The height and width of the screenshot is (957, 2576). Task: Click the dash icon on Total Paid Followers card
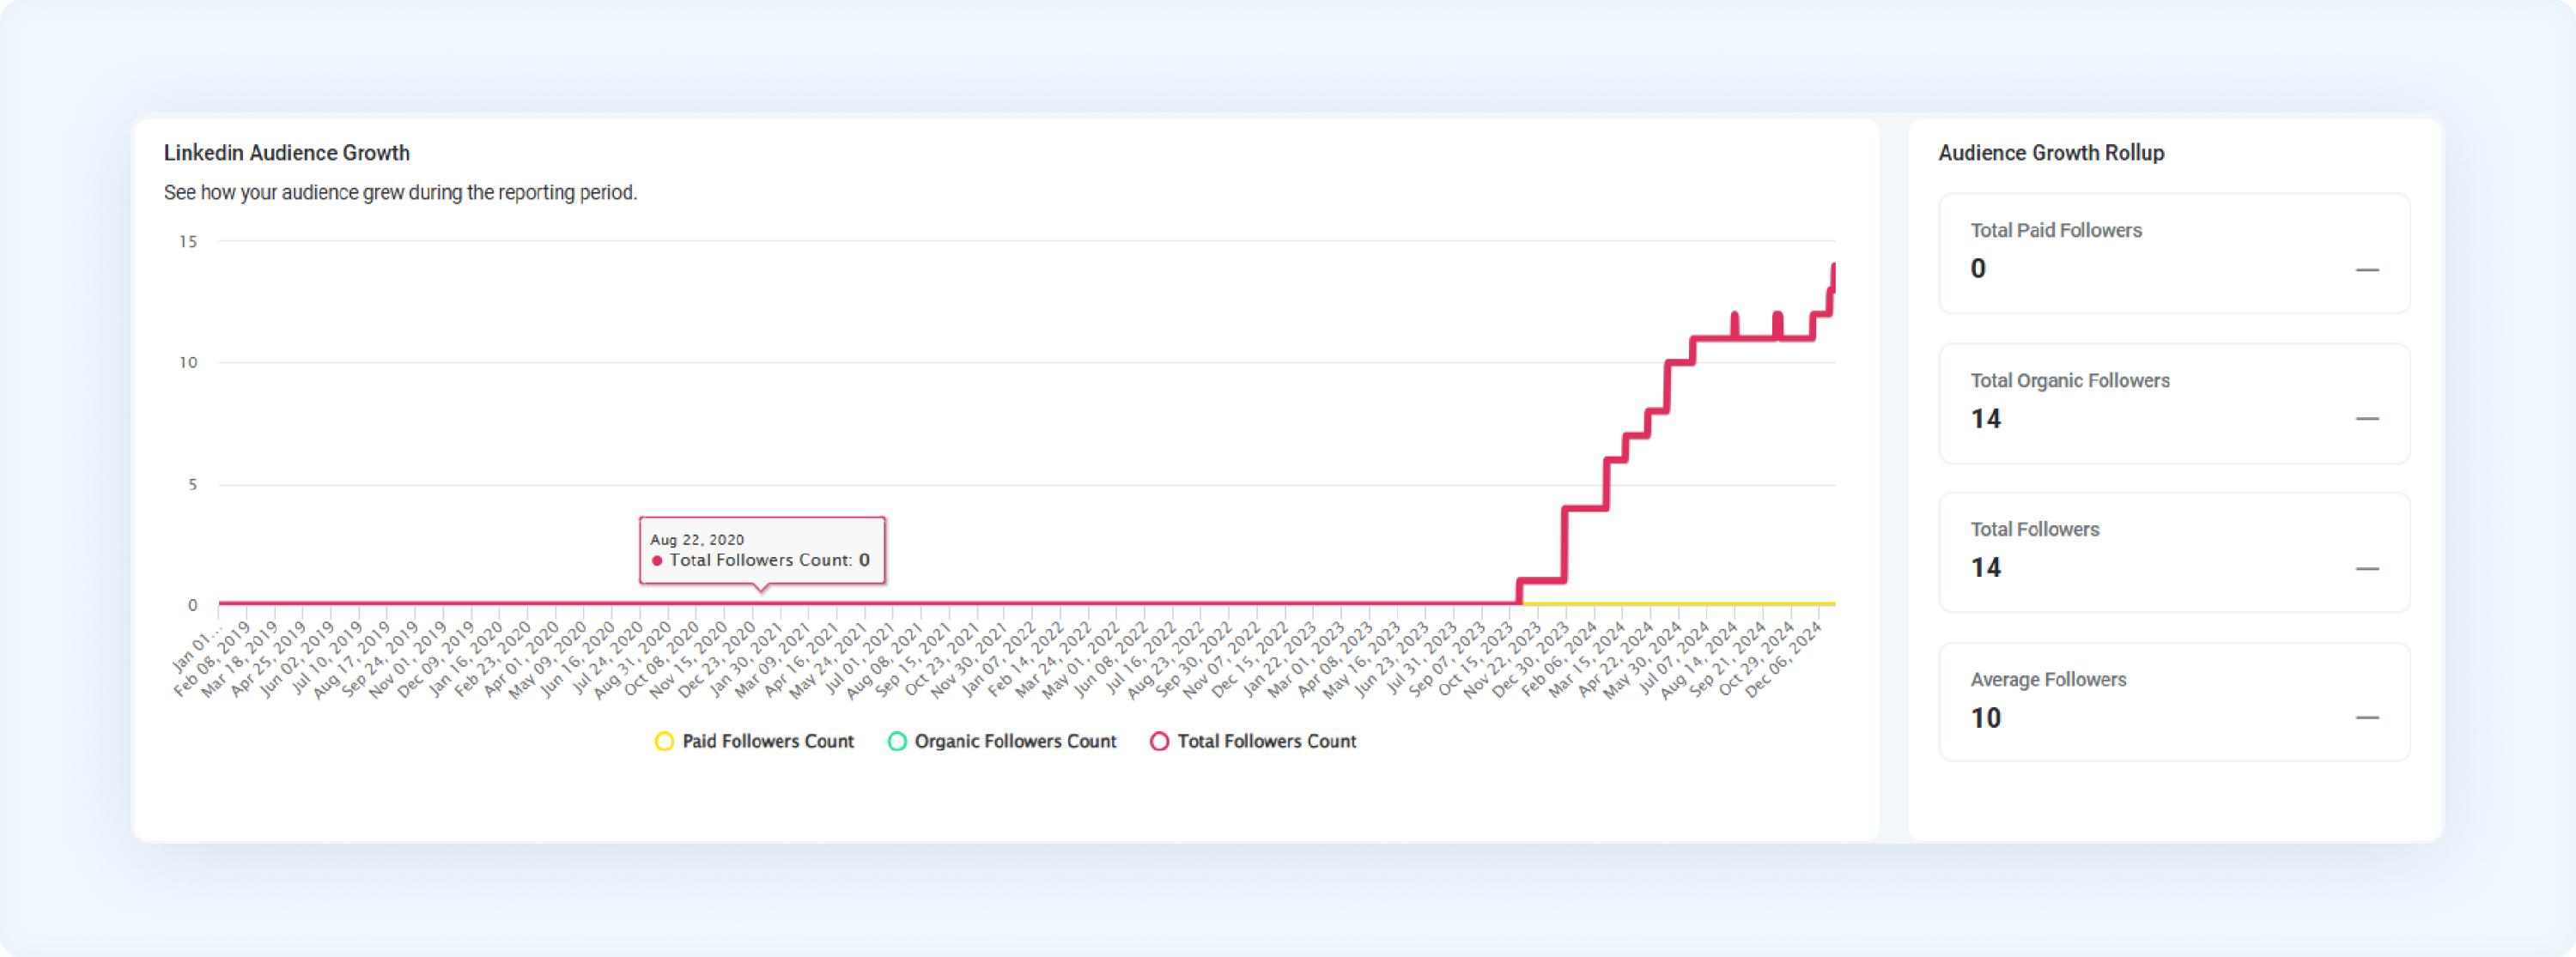pyautogui.click(x=2366, y=270)
